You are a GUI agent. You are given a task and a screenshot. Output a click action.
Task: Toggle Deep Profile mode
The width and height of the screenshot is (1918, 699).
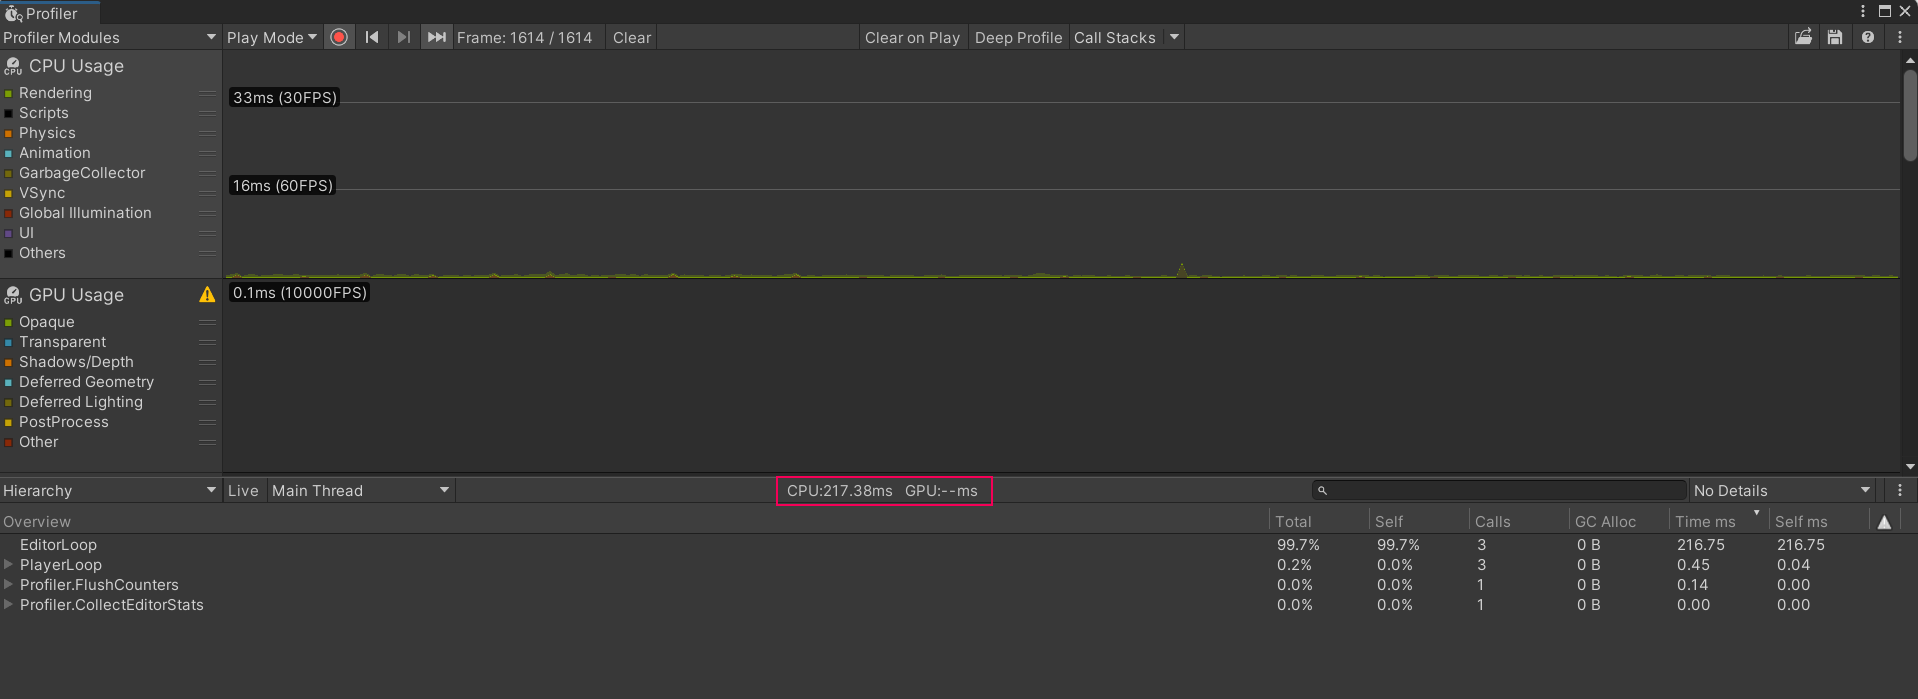(1018, 37)
